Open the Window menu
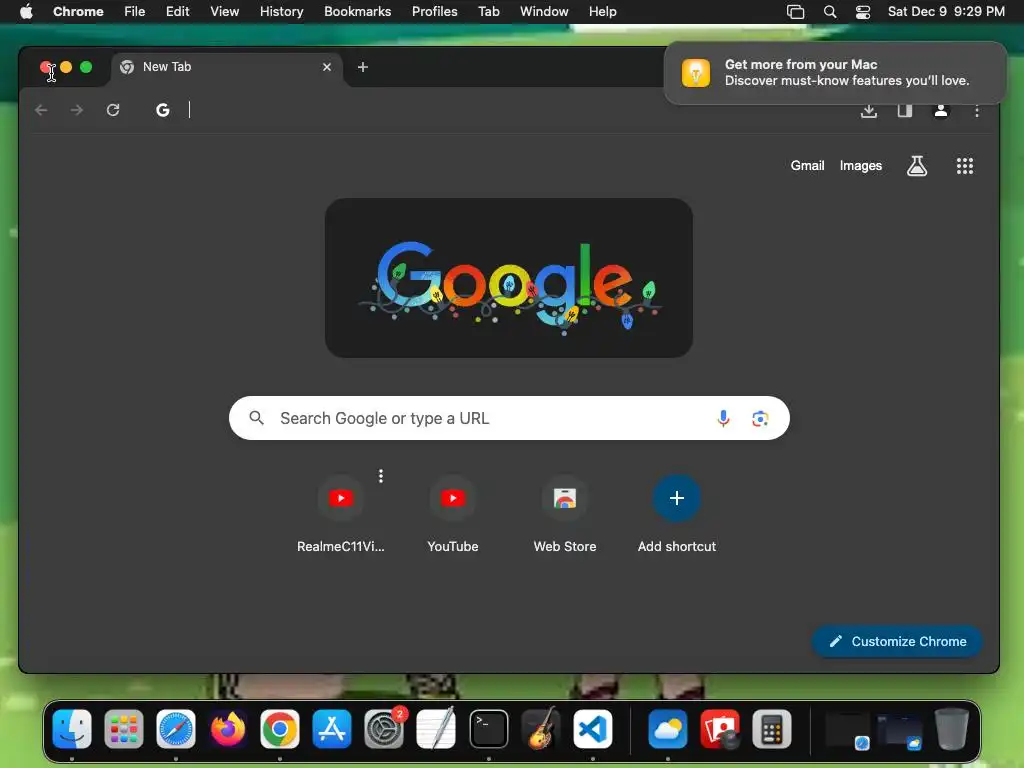Viewport: 1024px width, 768px height. tap(544, 11)
